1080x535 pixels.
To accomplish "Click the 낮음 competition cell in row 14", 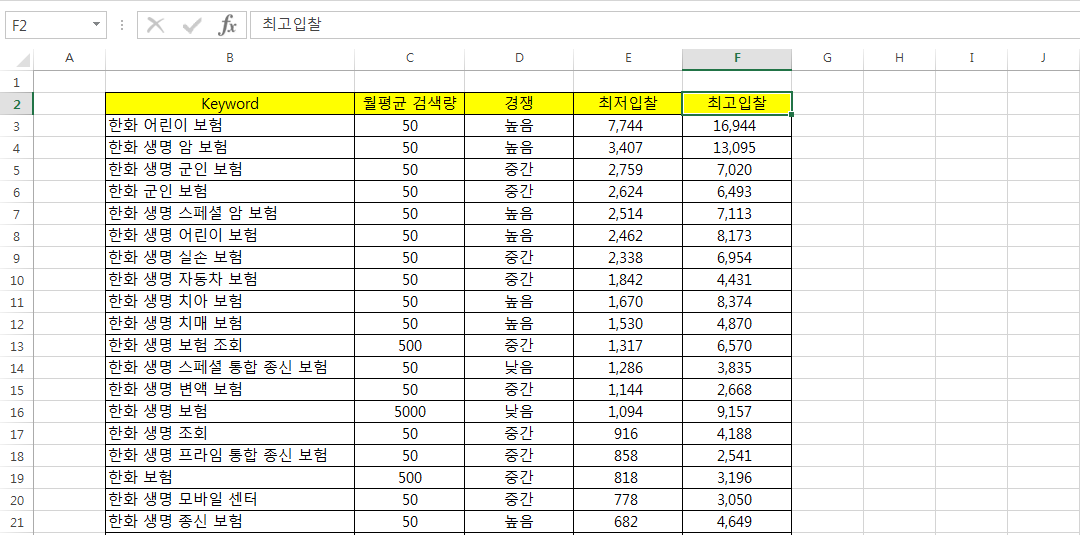I will click(519, 368).
